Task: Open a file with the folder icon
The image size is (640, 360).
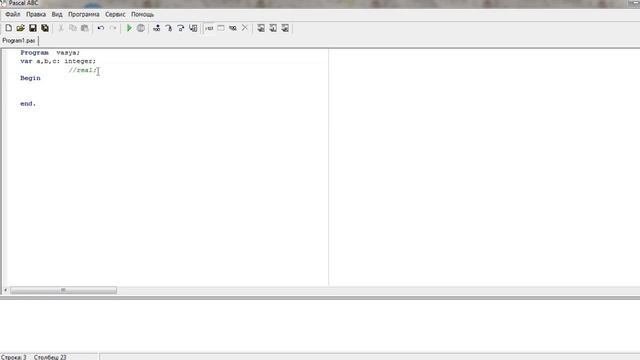Action: (x=20, y=28)
